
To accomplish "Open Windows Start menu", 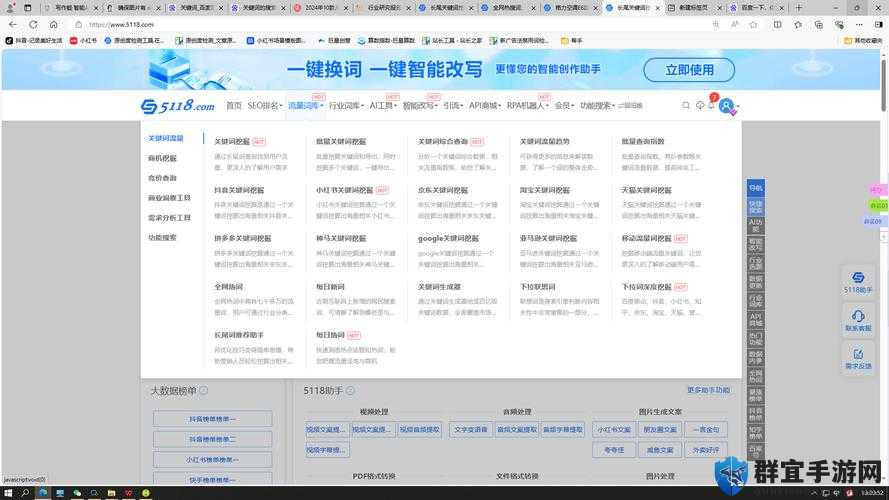I will click(x=8, y=493).
